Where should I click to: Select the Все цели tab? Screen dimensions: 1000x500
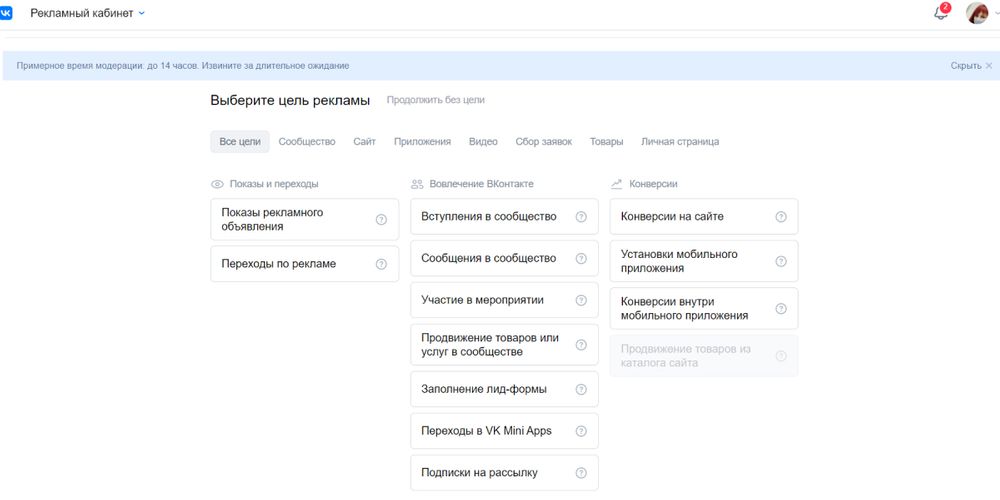240,142
